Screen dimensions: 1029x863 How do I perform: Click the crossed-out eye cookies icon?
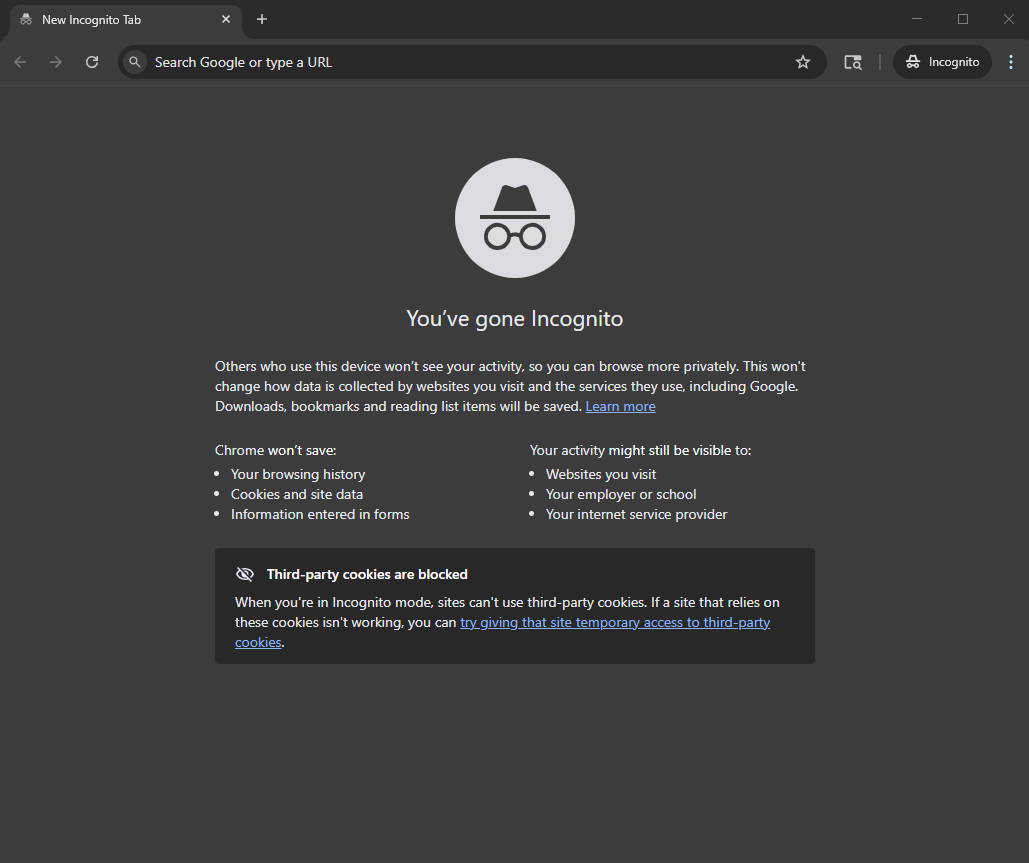coord(245,574)
